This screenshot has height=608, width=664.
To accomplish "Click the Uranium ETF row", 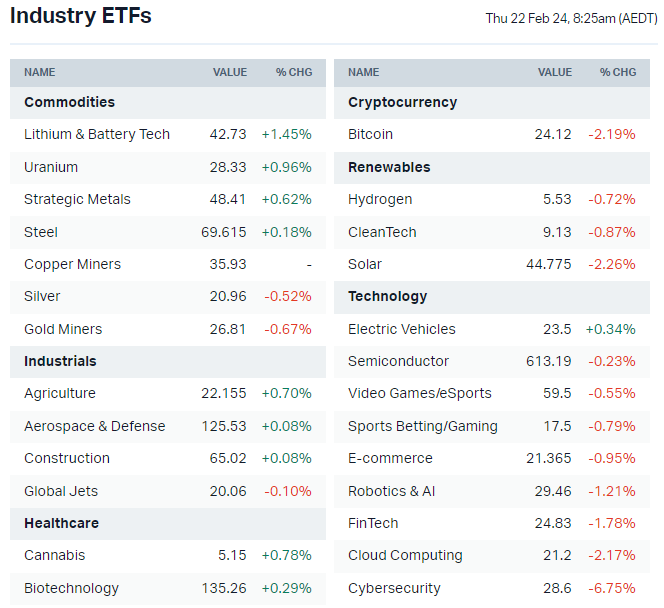I will (51, 167).
